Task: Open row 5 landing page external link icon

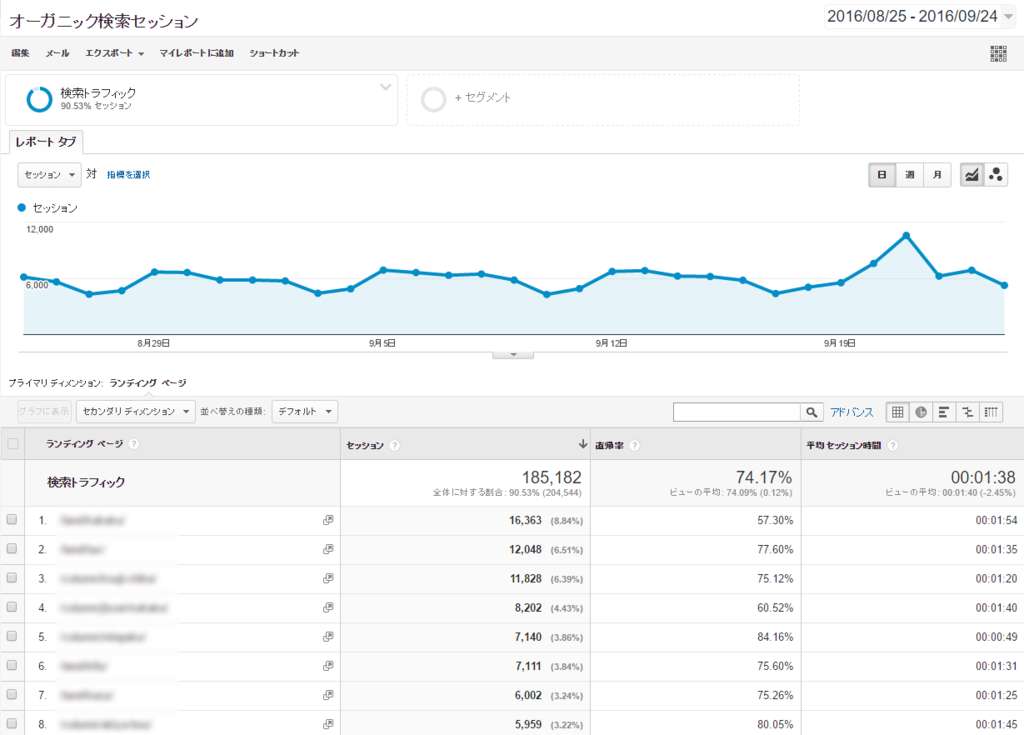Action: click(x=328, y=636)
